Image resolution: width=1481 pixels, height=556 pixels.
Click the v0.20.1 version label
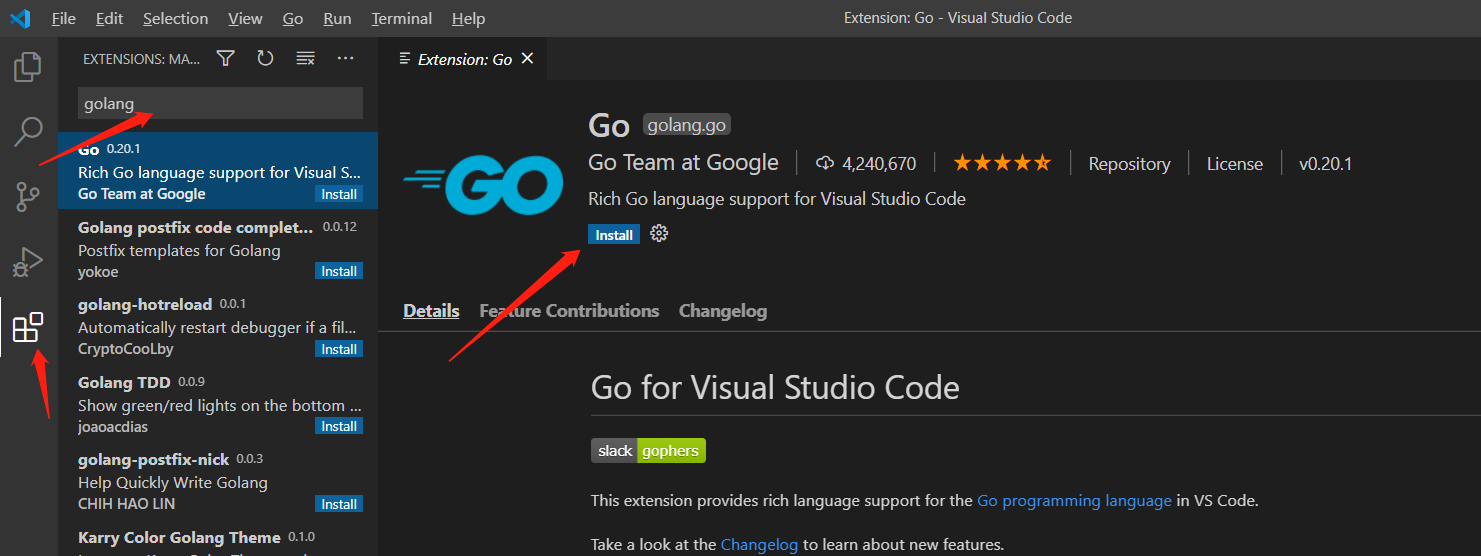click(1325, 163)
